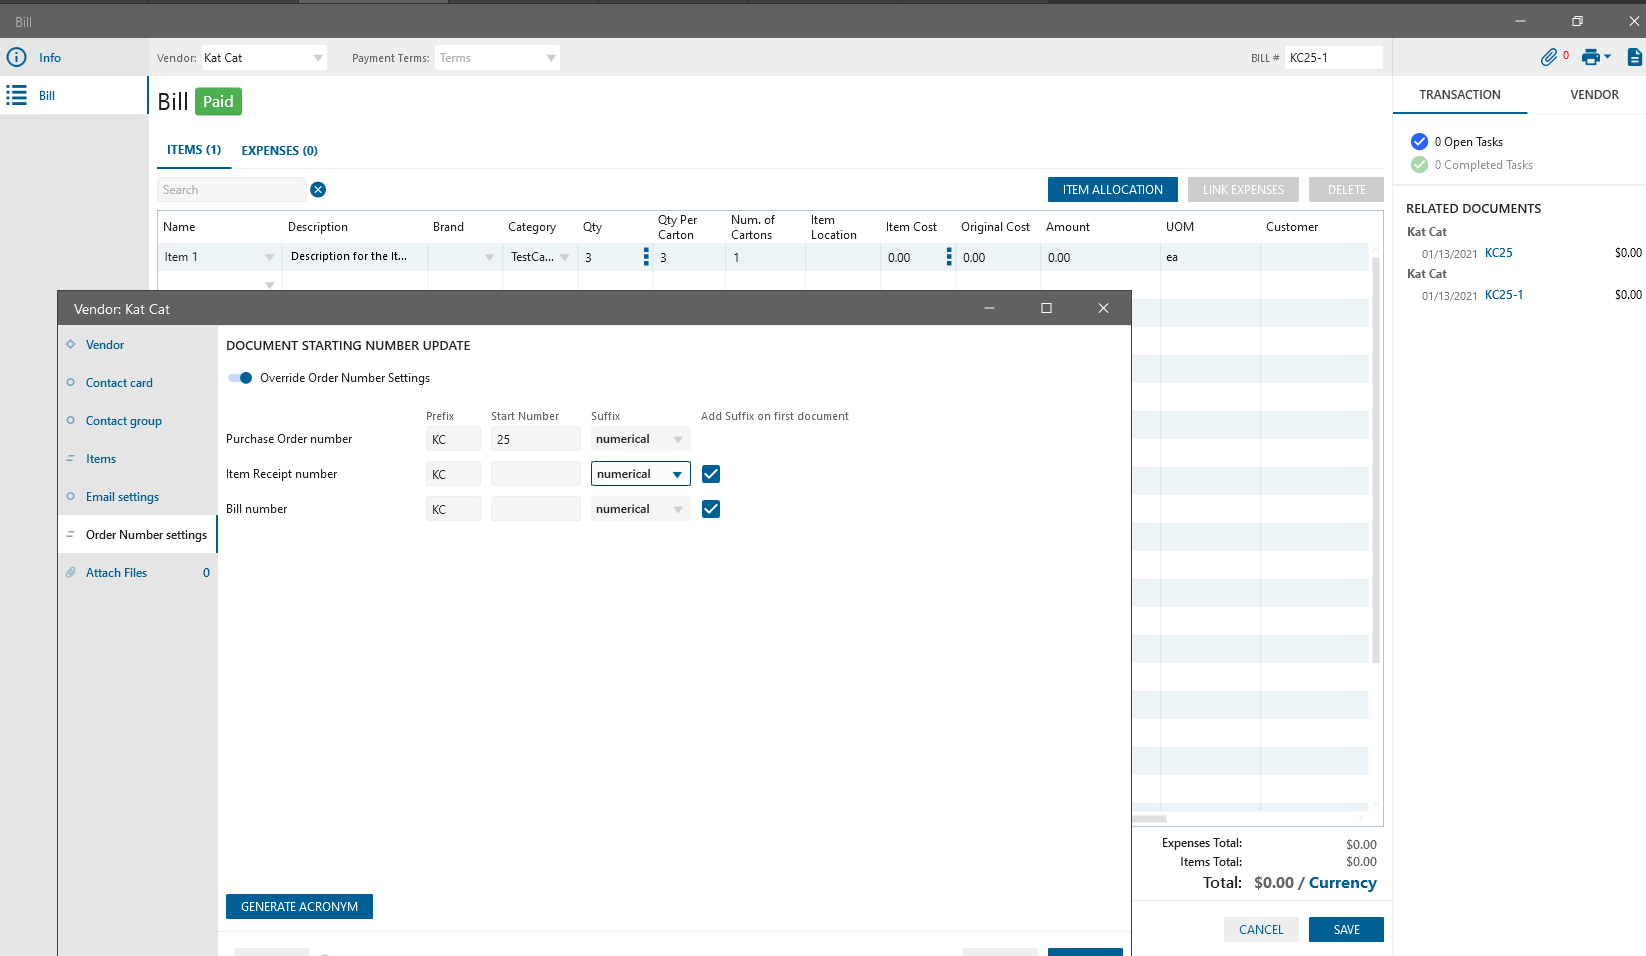Viewport: 1646px width, 956px height.
Task: Click the printer icon in top toolbar
Action: 1590,57
